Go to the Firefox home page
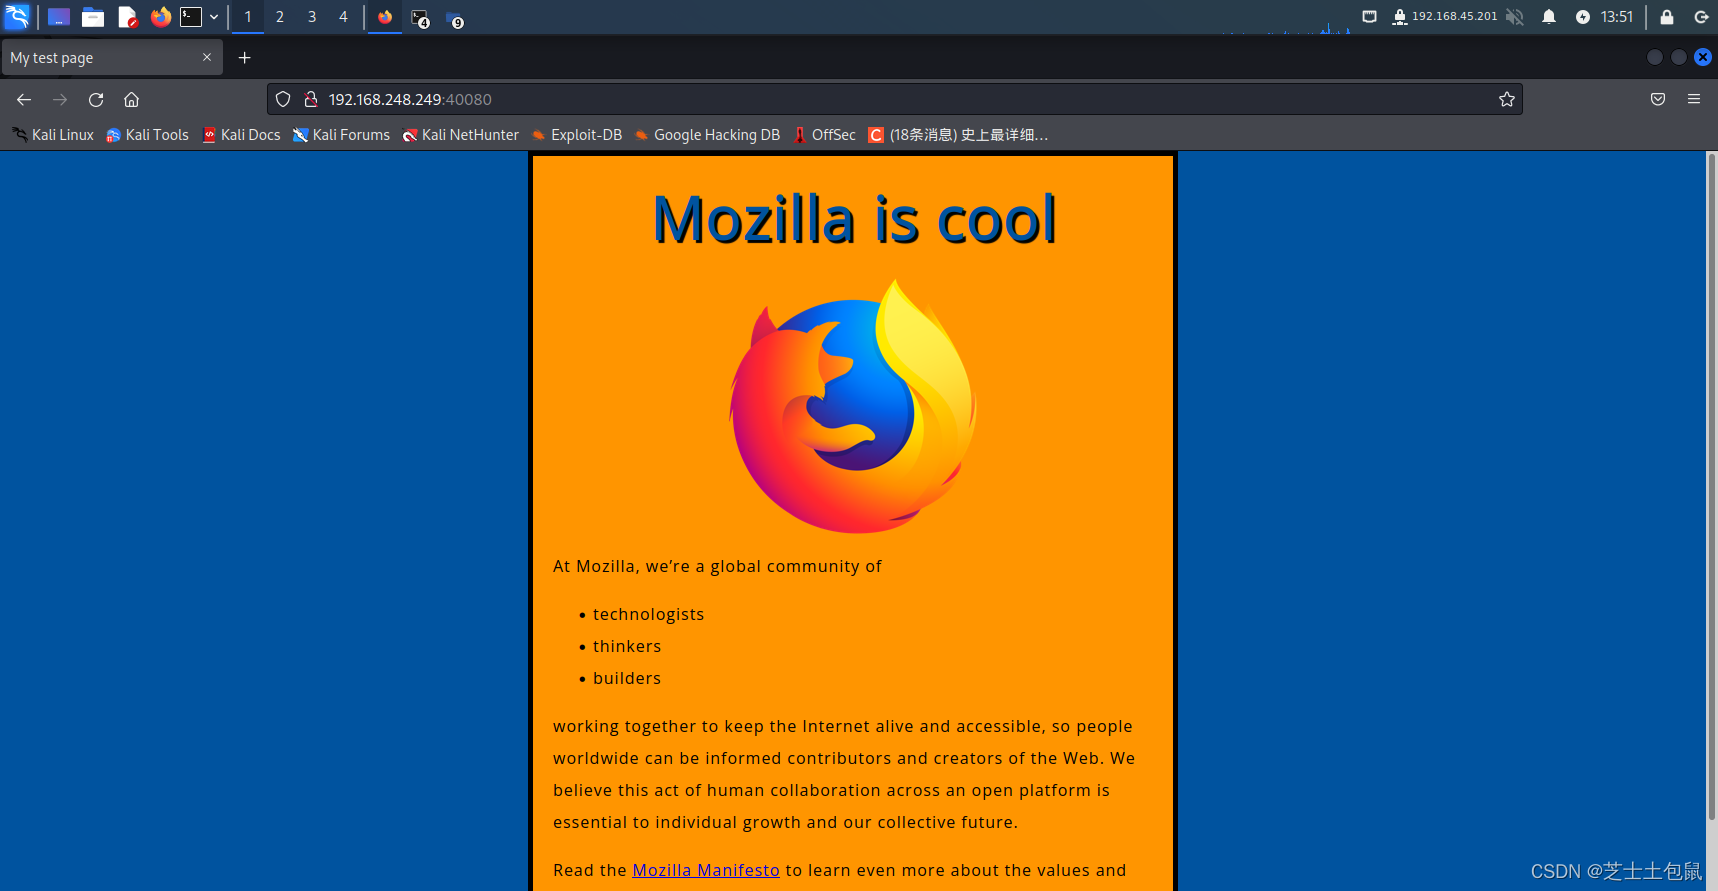Viewport: 1718px width, 891px height. [x=131, y=99]
